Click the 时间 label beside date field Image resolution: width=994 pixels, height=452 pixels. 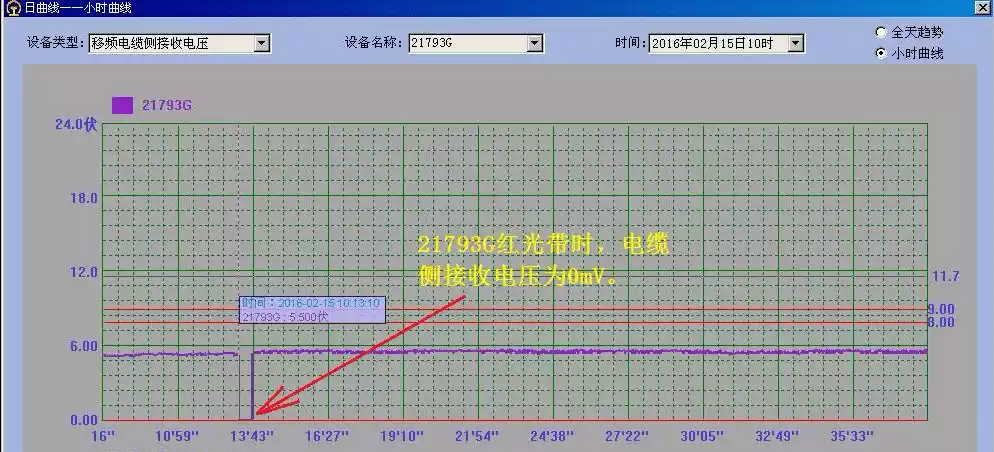[x=630, y=43]
